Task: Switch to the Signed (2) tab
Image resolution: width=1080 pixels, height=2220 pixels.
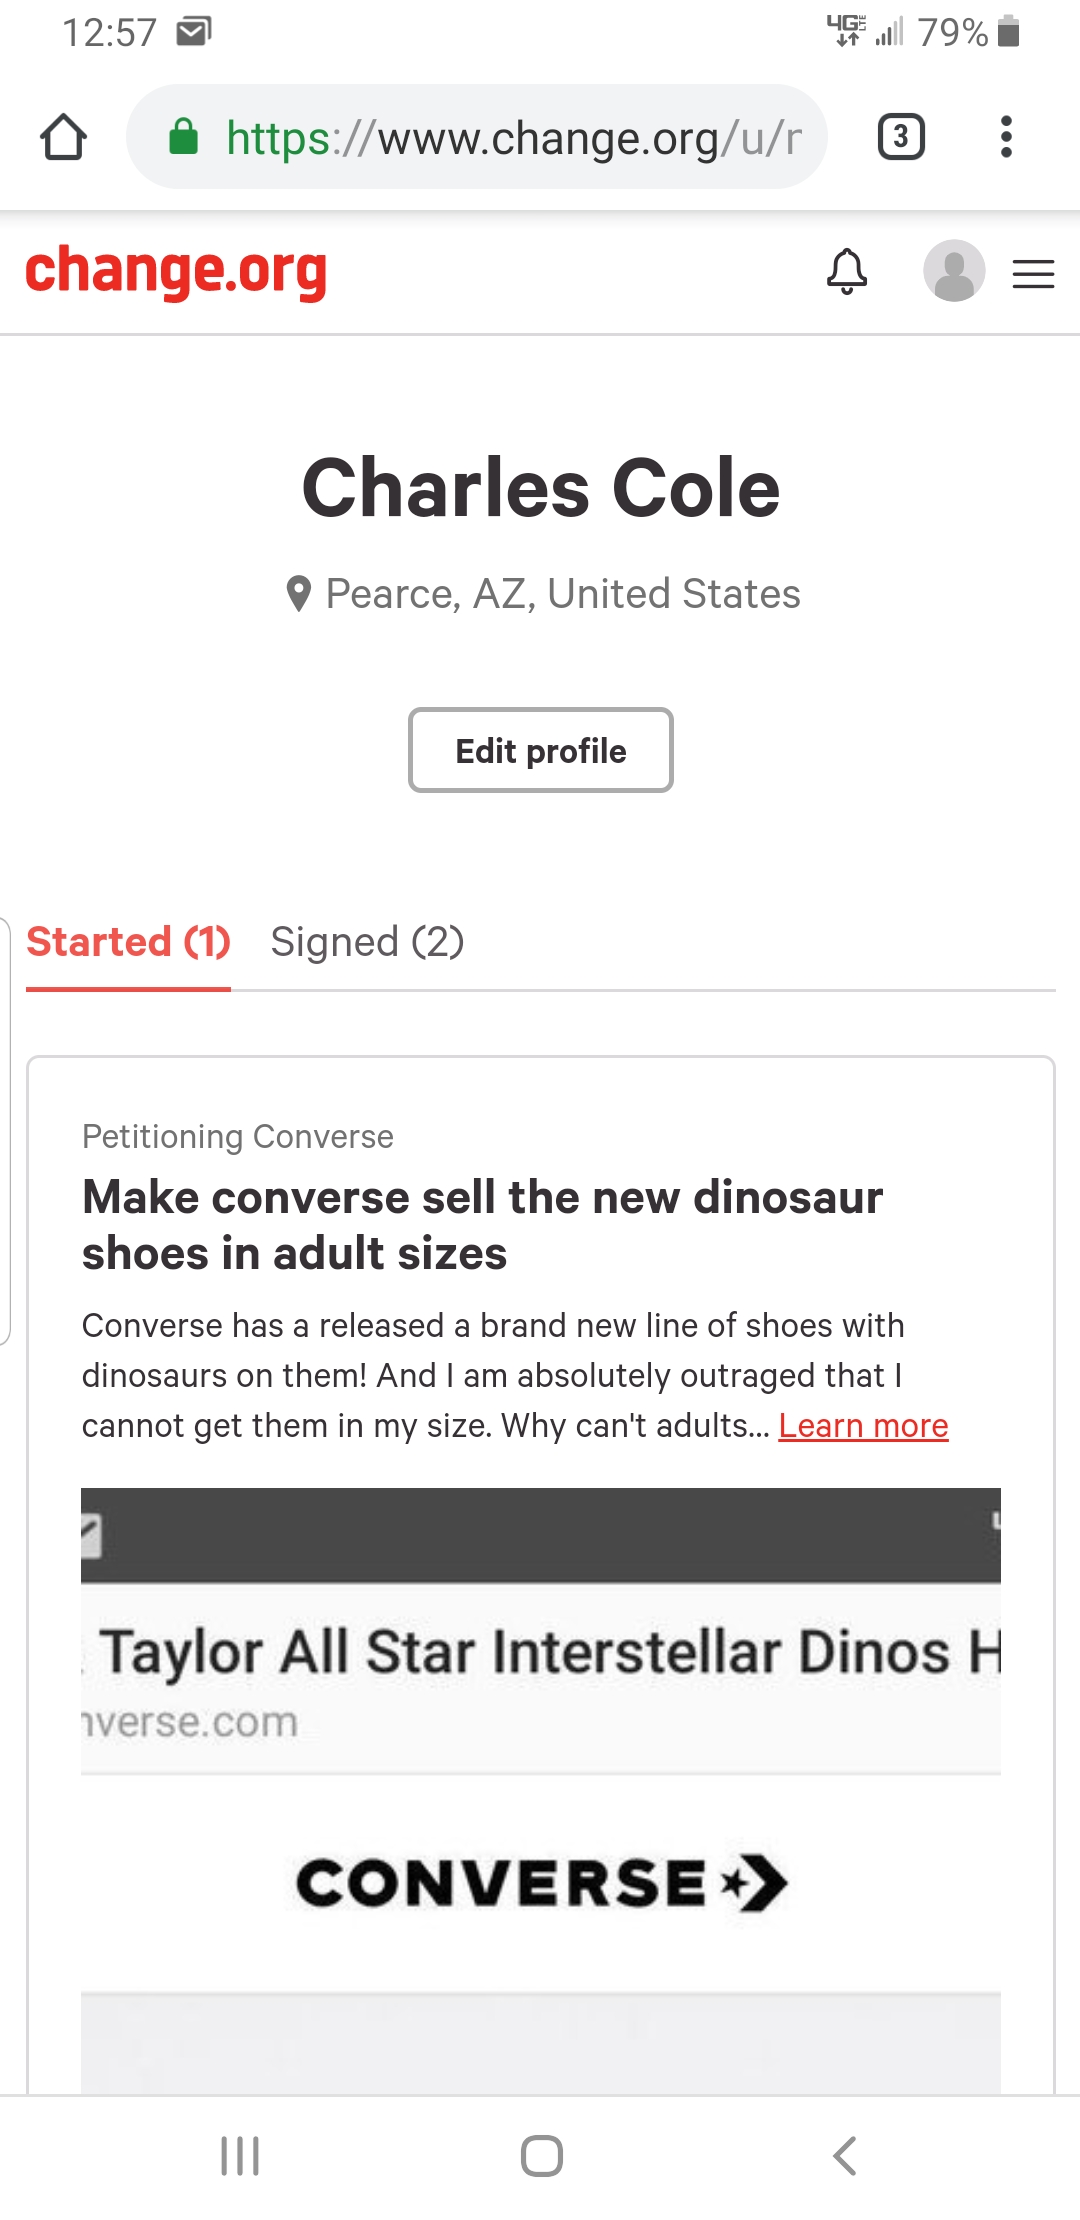Action: pyautogui.click(x=367, y=942)
